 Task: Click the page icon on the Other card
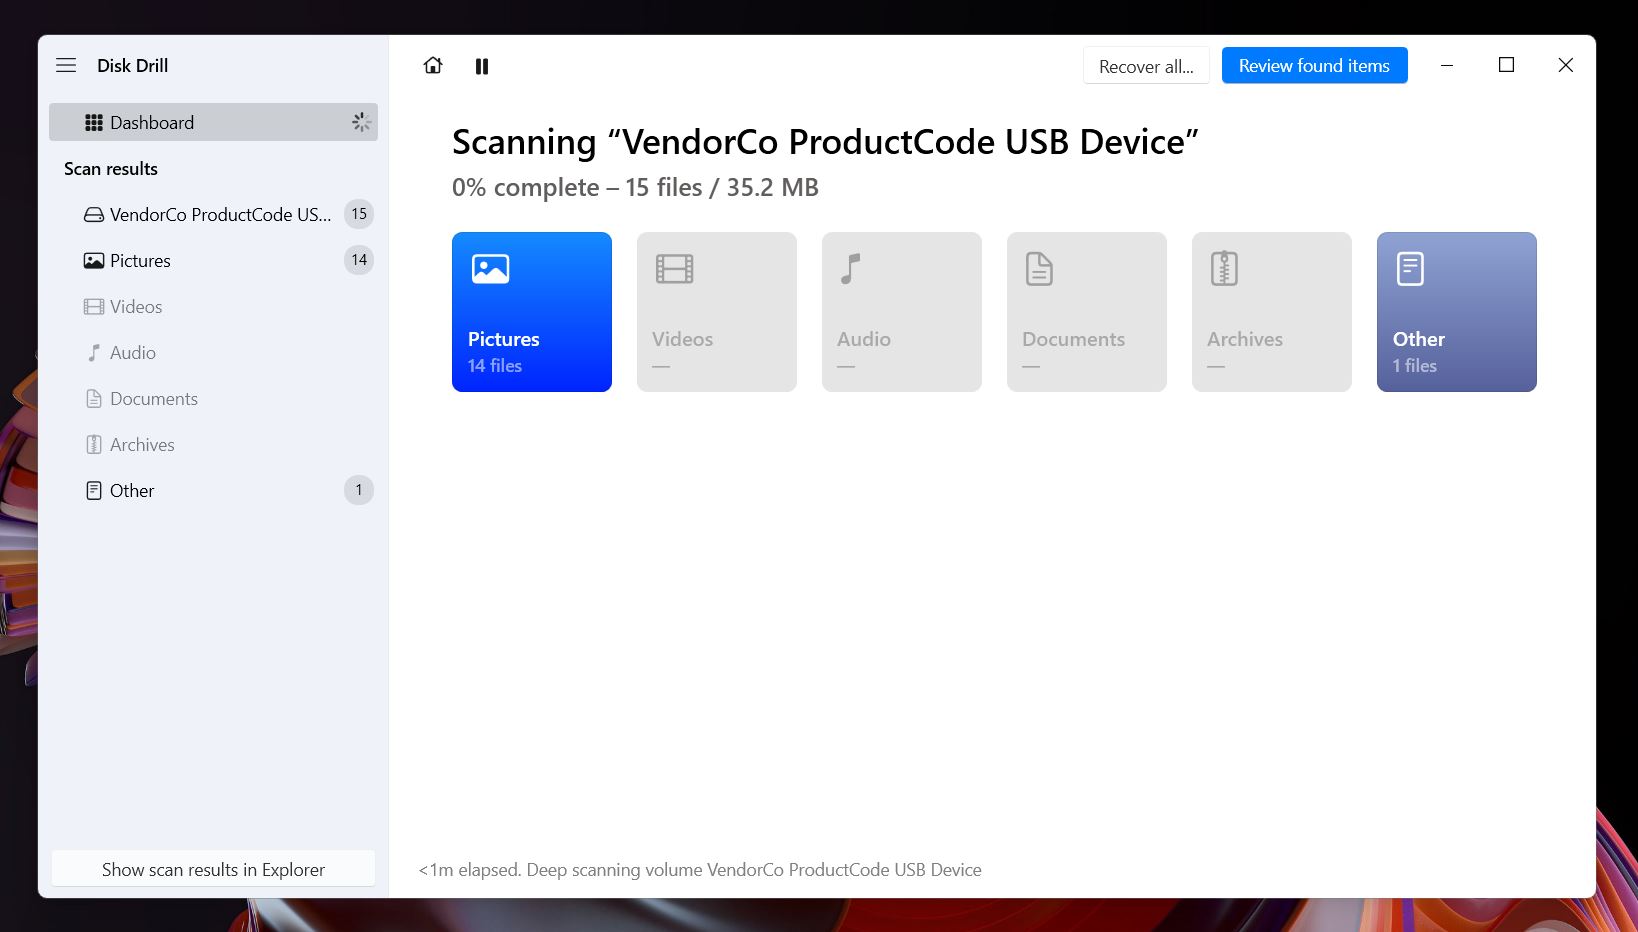1410,269
